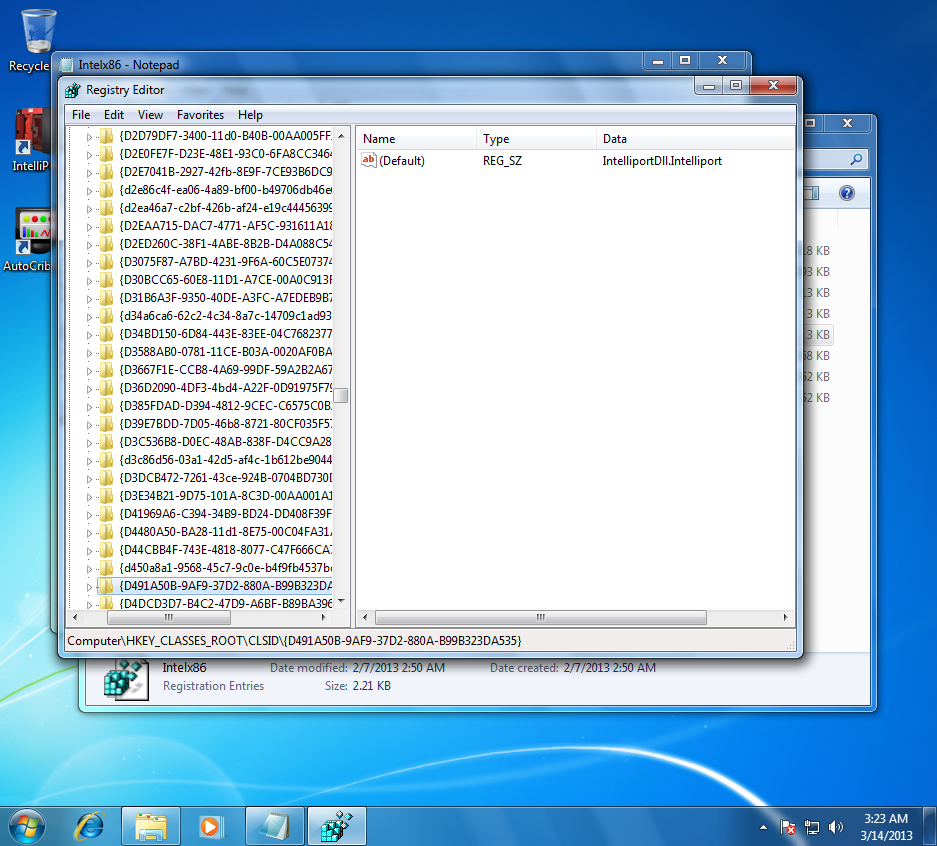937x846 pixels.
Task: Select the {d2ea46a7-c2bf-426b key
Action: point(226,208)
